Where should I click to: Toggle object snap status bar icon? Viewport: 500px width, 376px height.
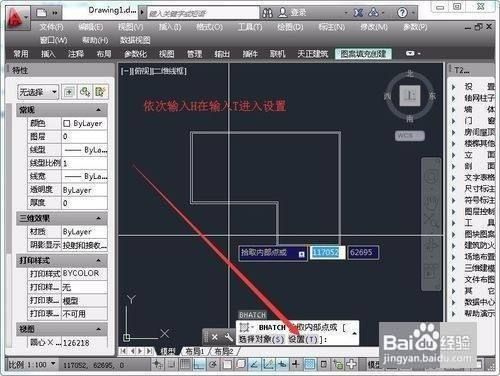[x=227, y=364]
